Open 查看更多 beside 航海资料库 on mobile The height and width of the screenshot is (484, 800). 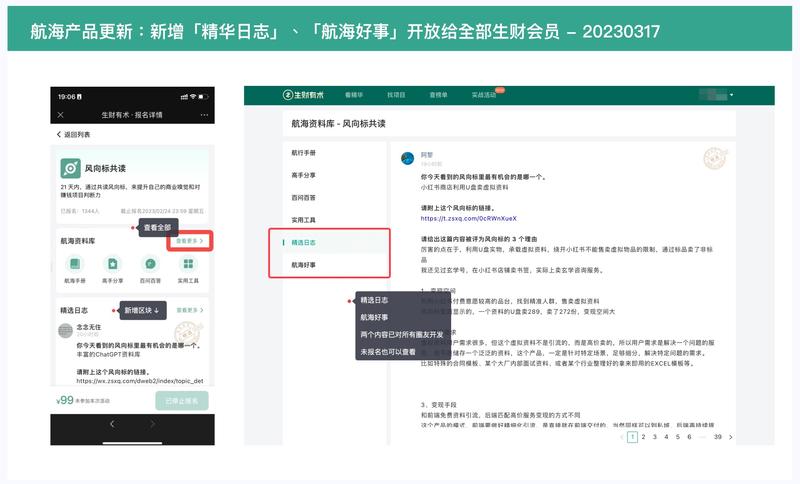pyautogui.click(x=190, y=241)
